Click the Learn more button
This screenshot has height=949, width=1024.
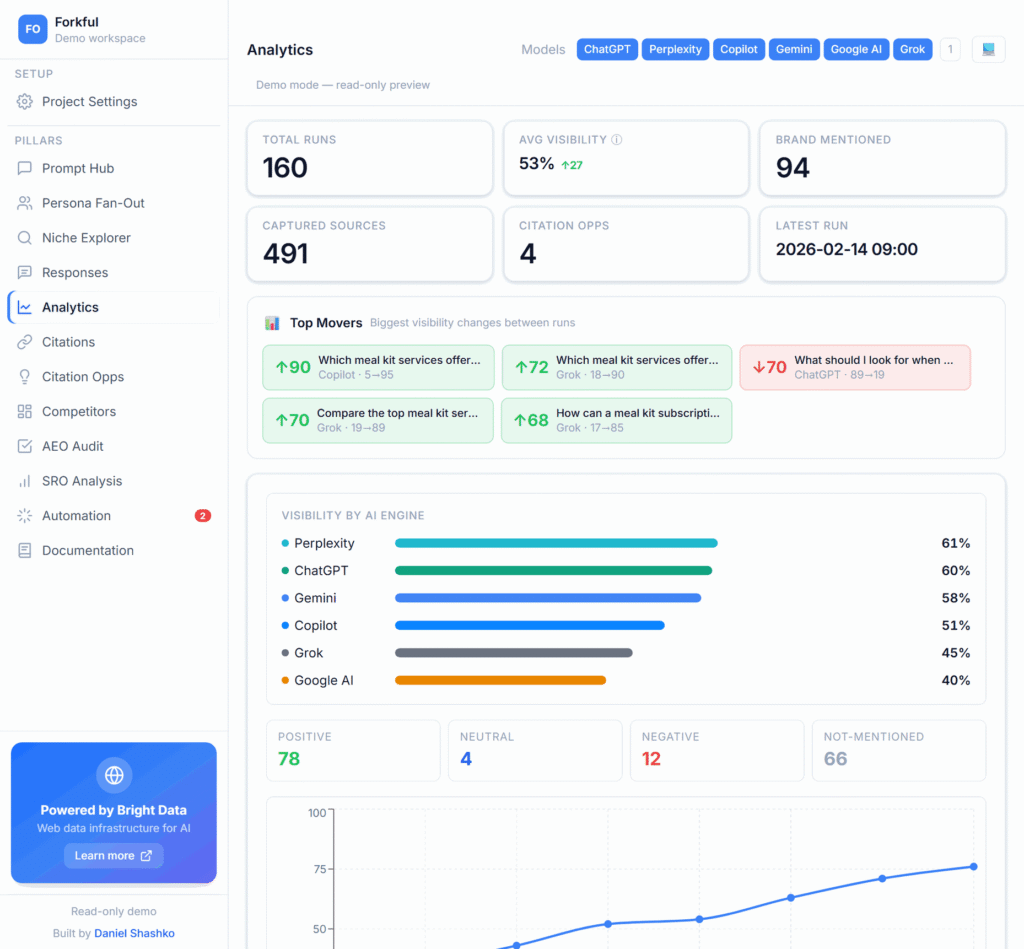[114, 856]
